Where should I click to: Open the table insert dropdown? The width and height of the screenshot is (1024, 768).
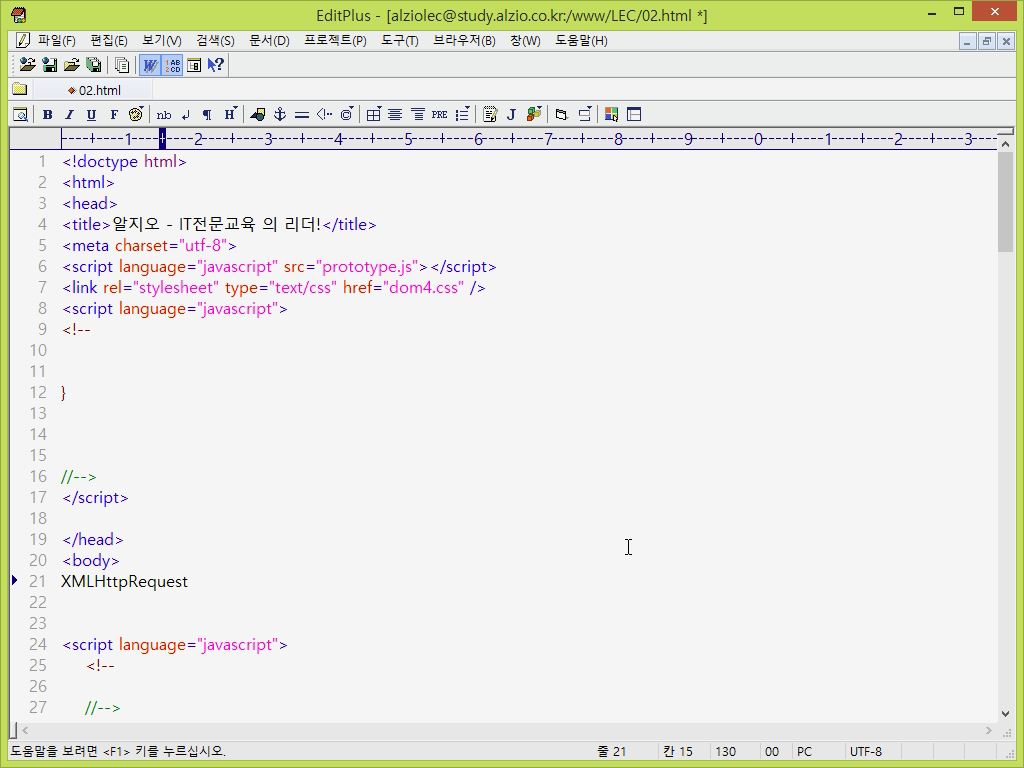pos(374,114)
